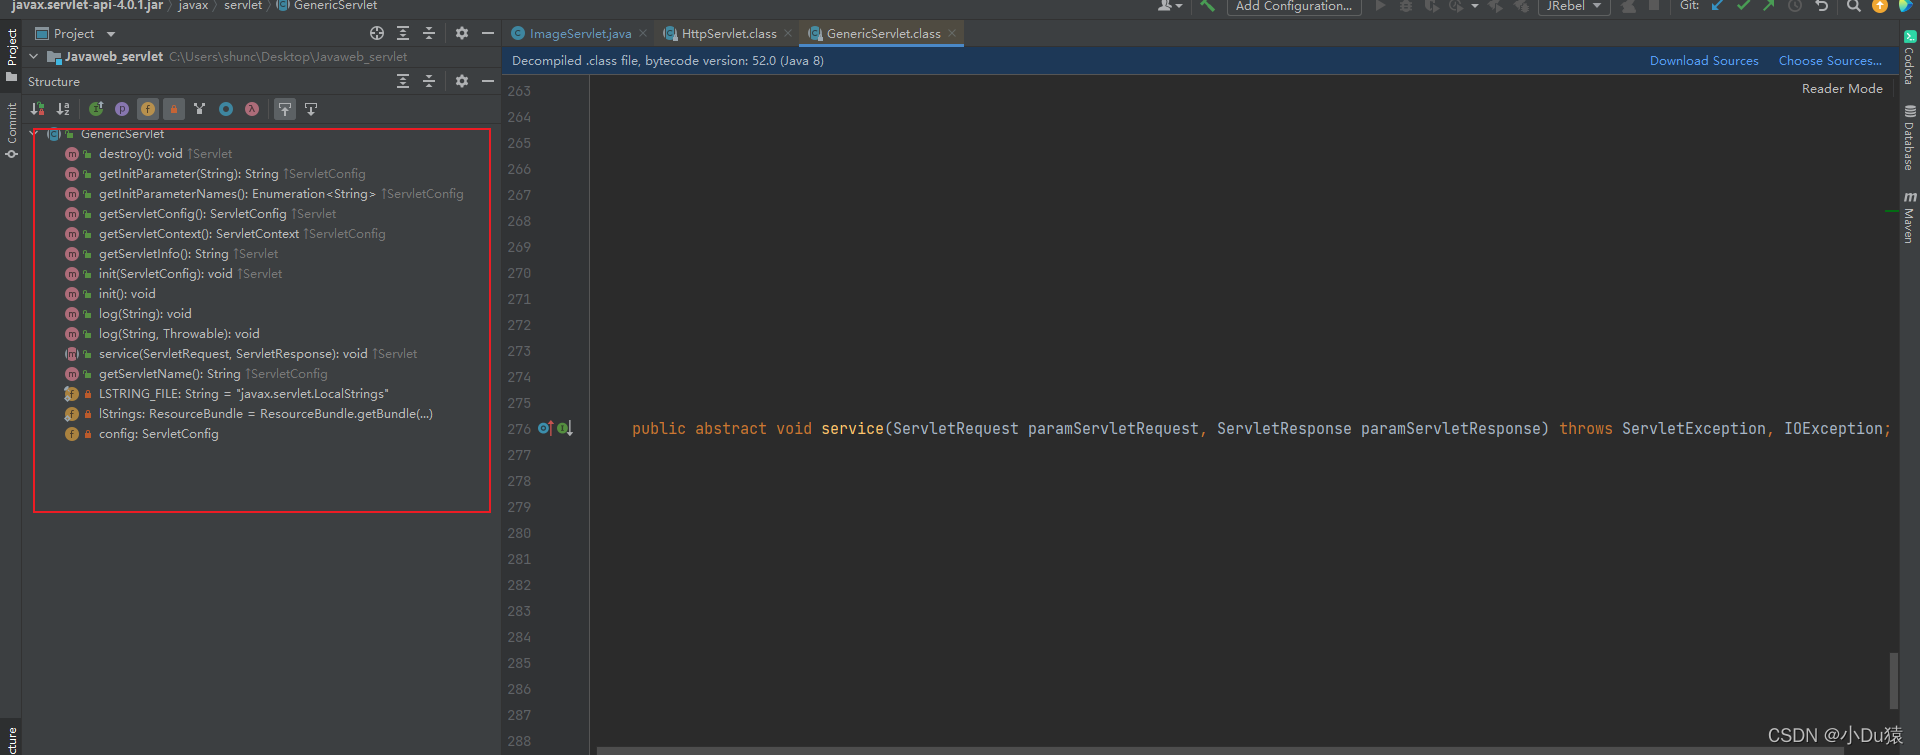Expand all nodes in the Structure panel

(403, 81)
